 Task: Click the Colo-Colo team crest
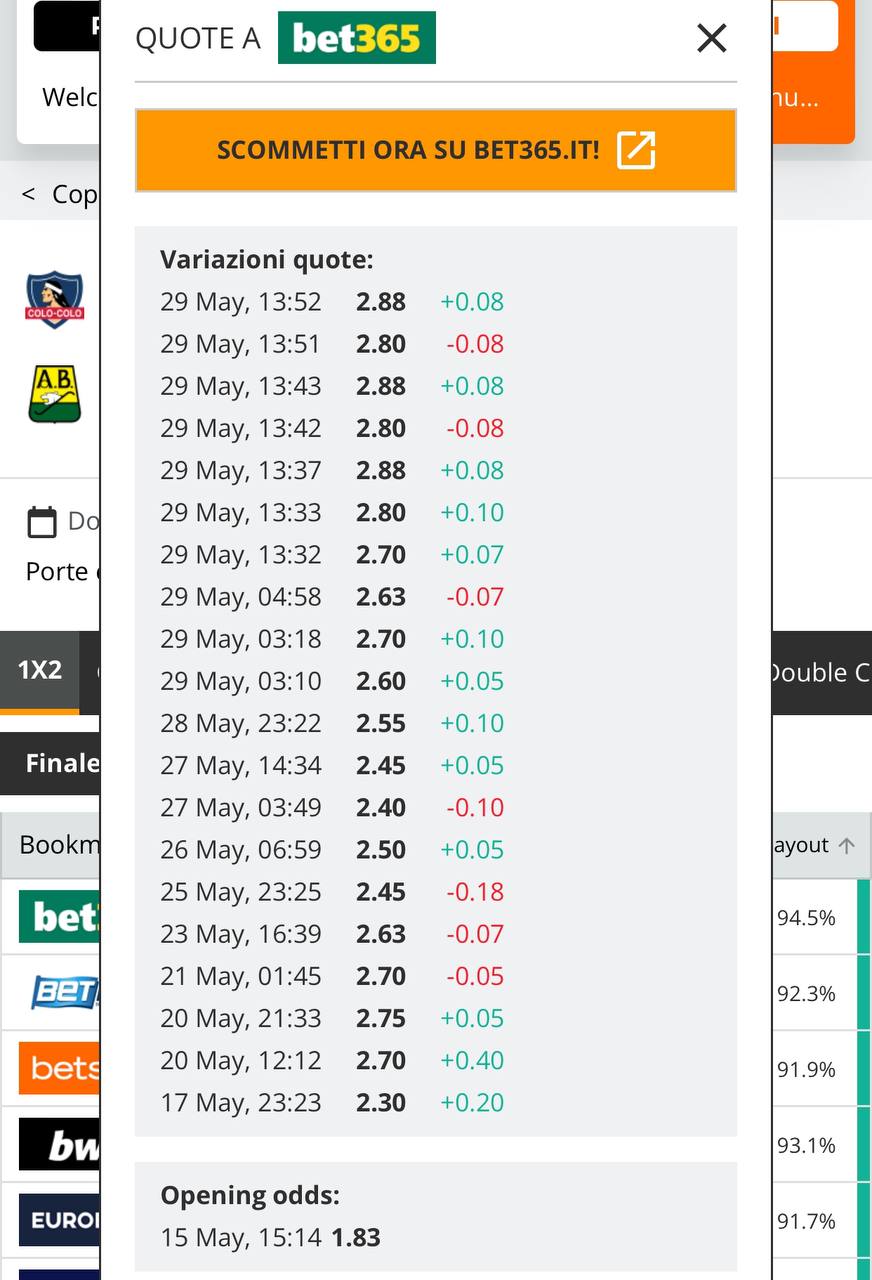[54, 299]
